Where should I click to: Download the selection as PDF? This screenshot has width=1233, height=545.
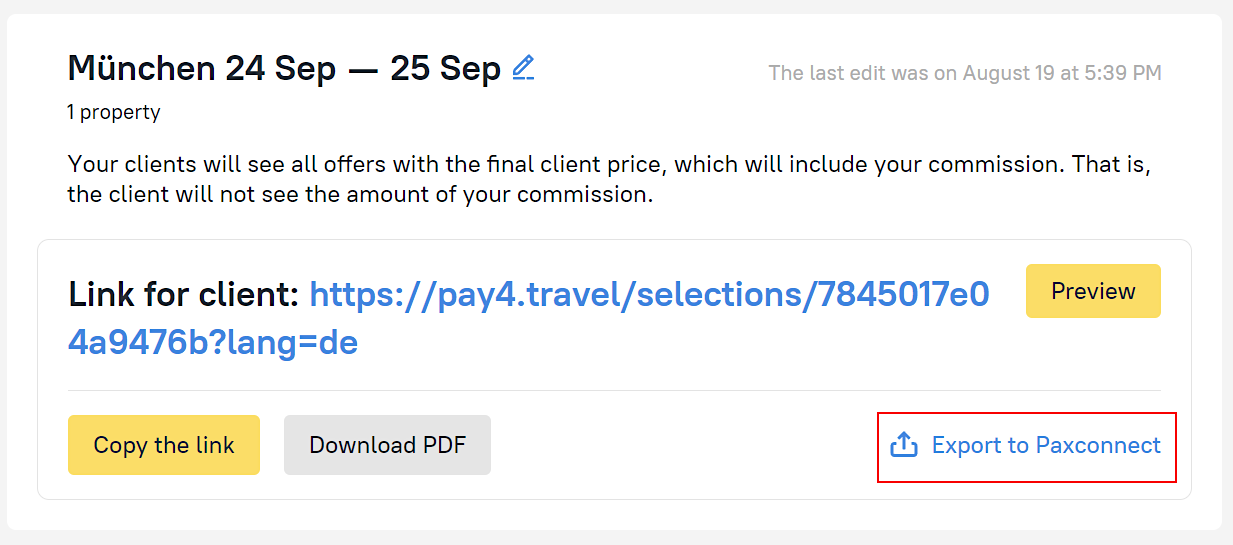(387, 445)
